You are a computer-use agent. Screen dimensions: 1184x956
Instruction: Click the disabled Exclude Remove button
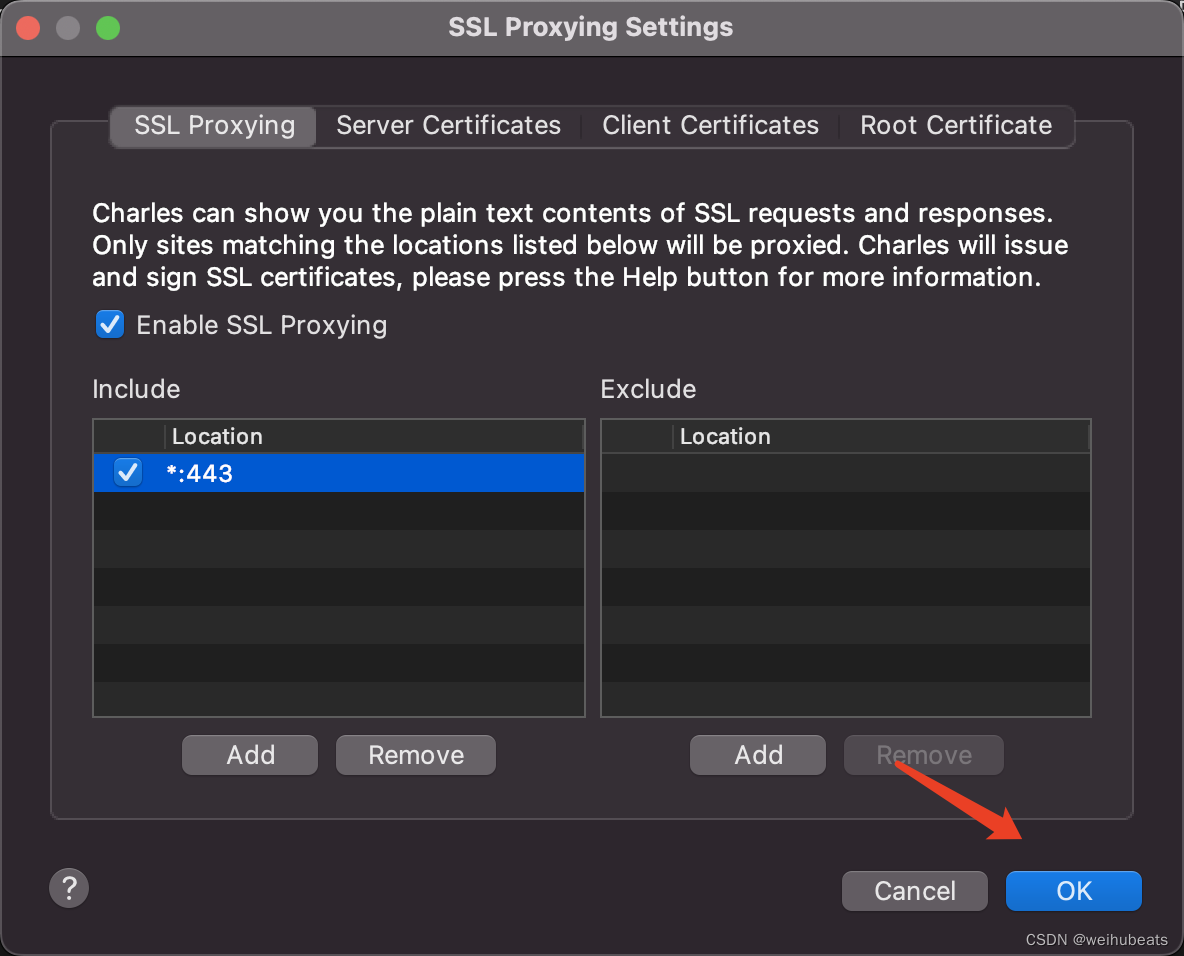(x=923, y=755)
